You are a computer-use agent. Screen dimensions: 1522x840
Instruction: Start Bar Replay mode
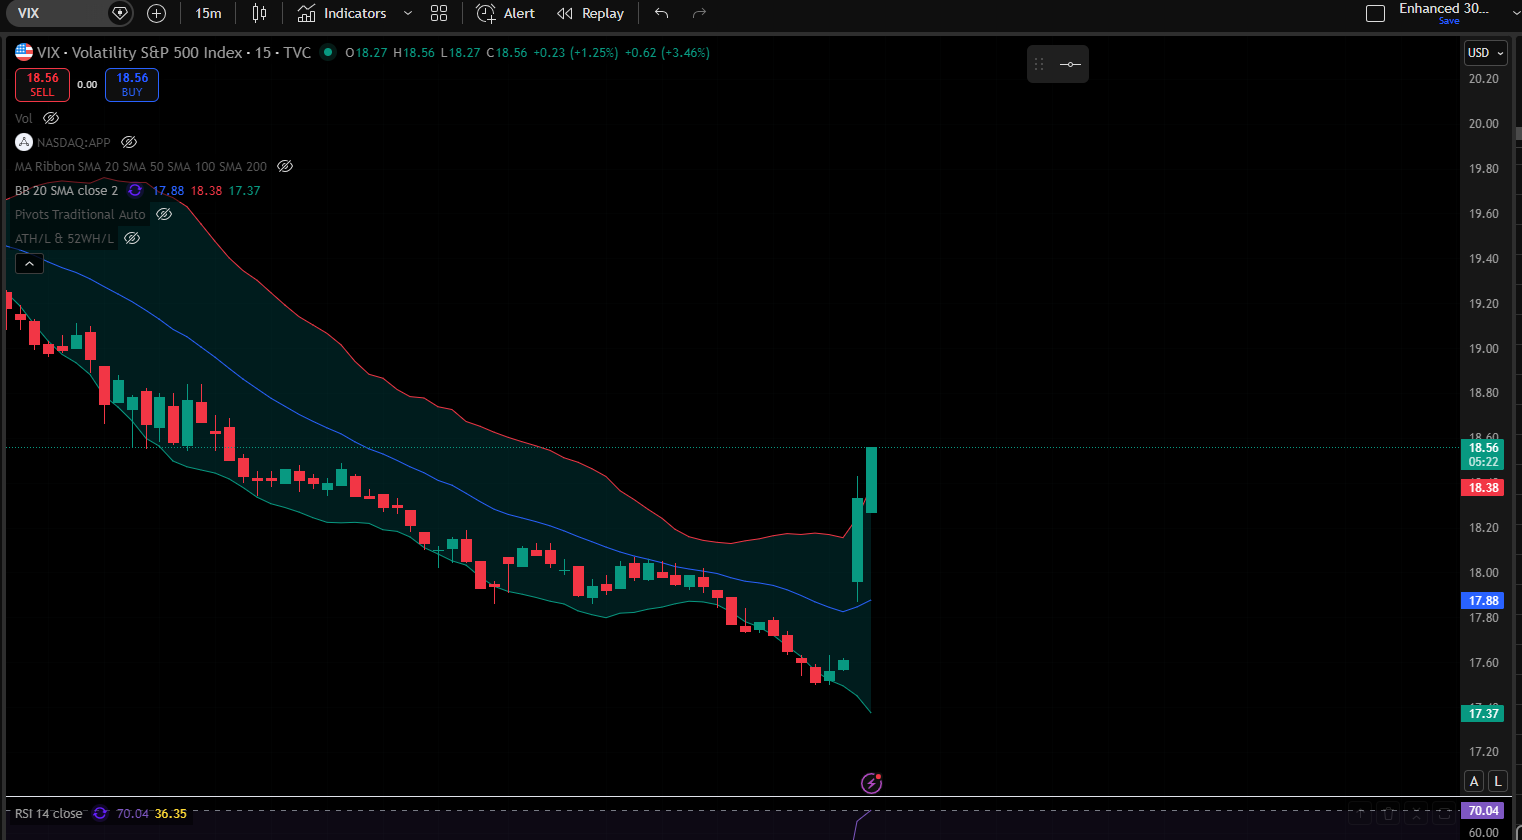click(590, 13)
